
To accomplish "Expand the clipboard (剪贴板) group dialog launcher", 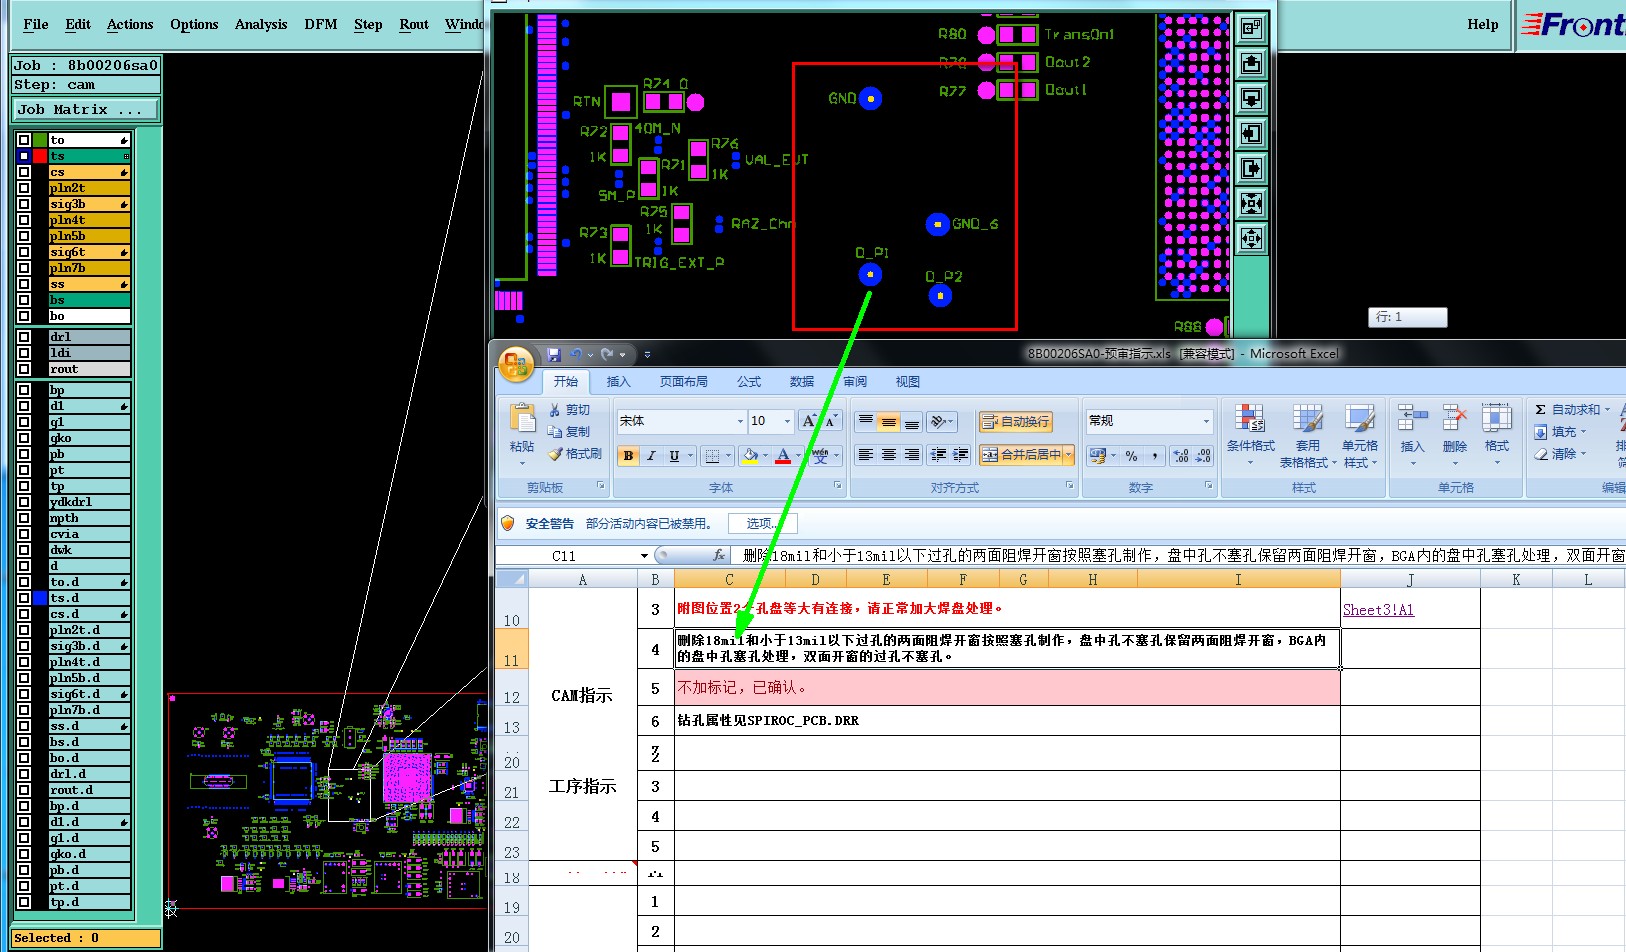I will coord(601,486).
